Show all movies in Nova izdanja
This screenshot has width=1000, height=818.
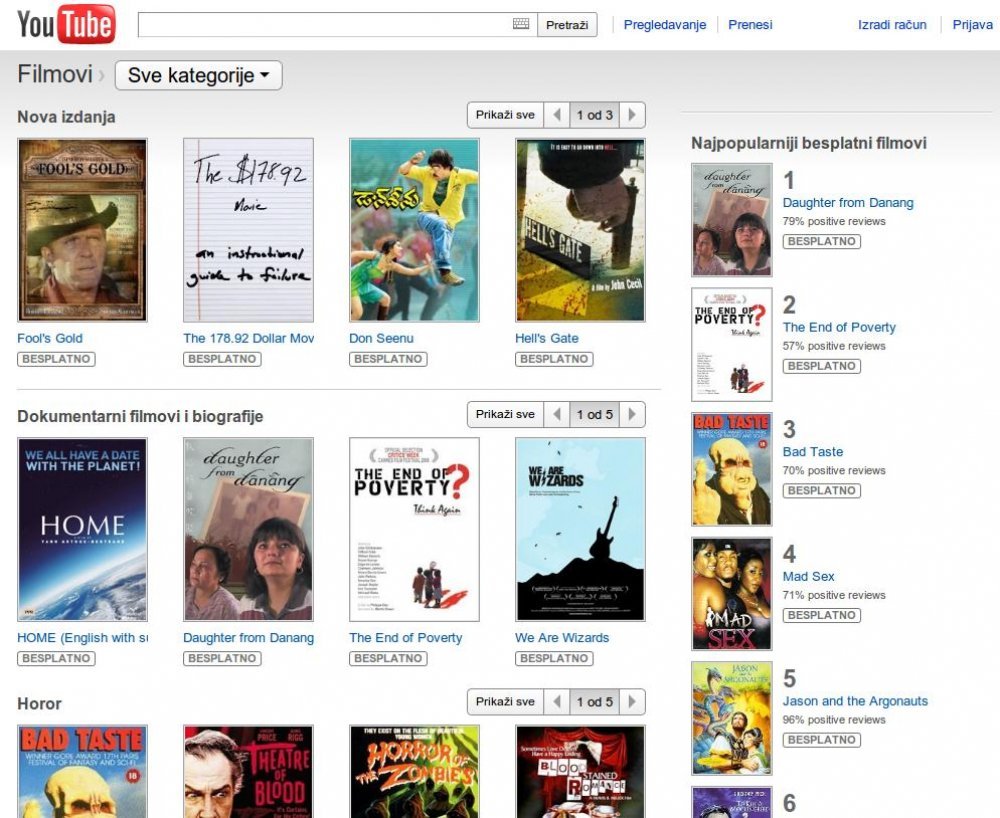click(505, 115)
